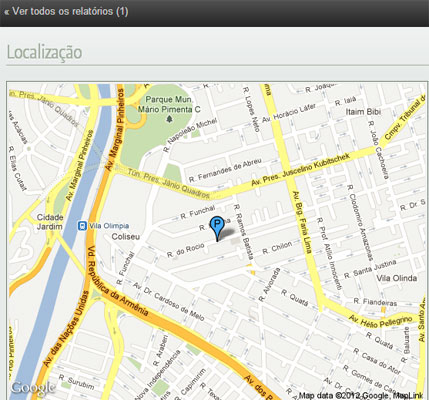429x400 pixels.
Task: Click the tree icon in Parque Mário Pimenta
Action: tap(170, 118)
